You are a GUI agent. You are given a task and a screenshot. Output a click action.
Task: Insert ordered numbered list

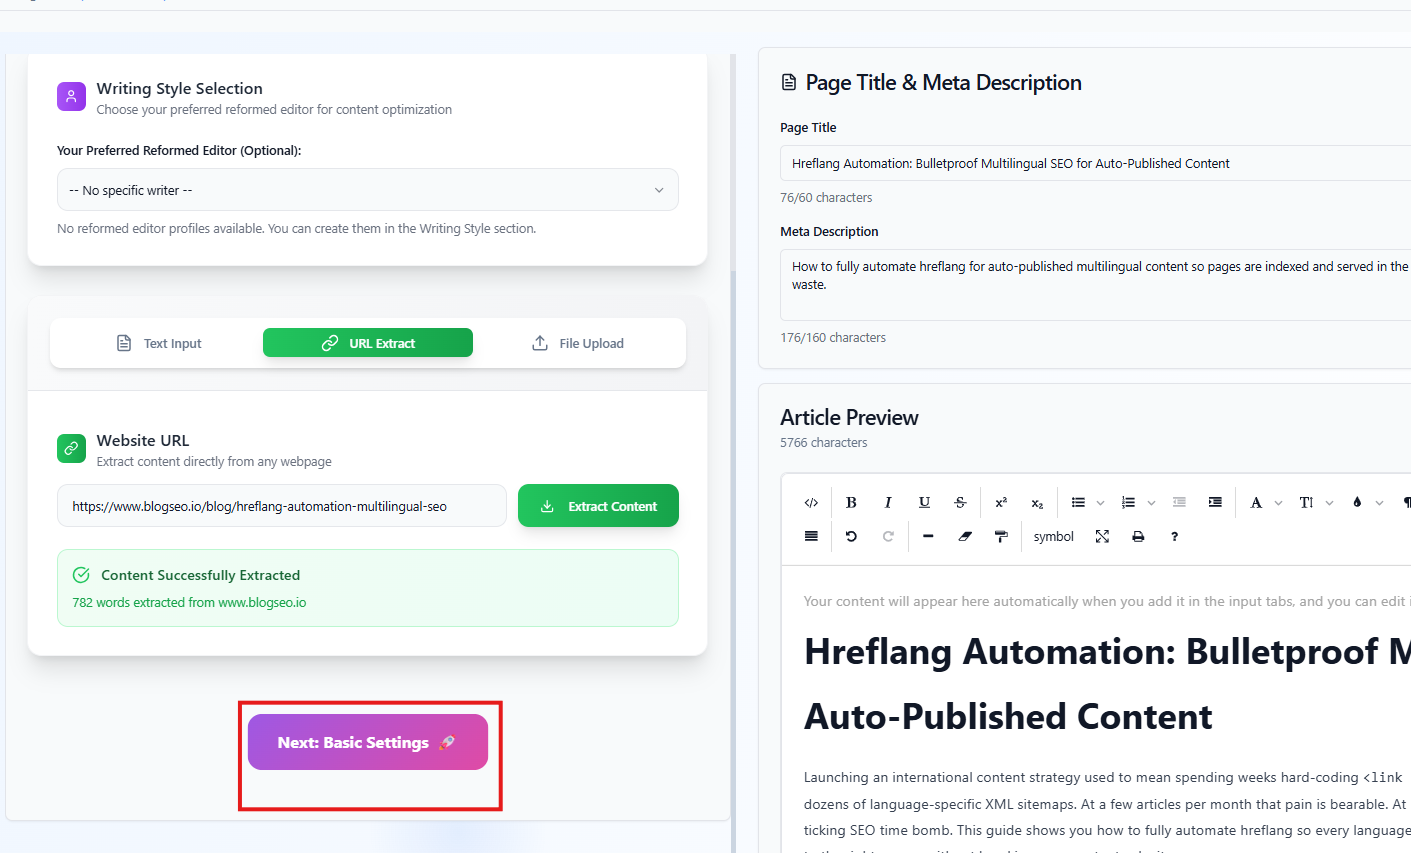coord(1128,503)
